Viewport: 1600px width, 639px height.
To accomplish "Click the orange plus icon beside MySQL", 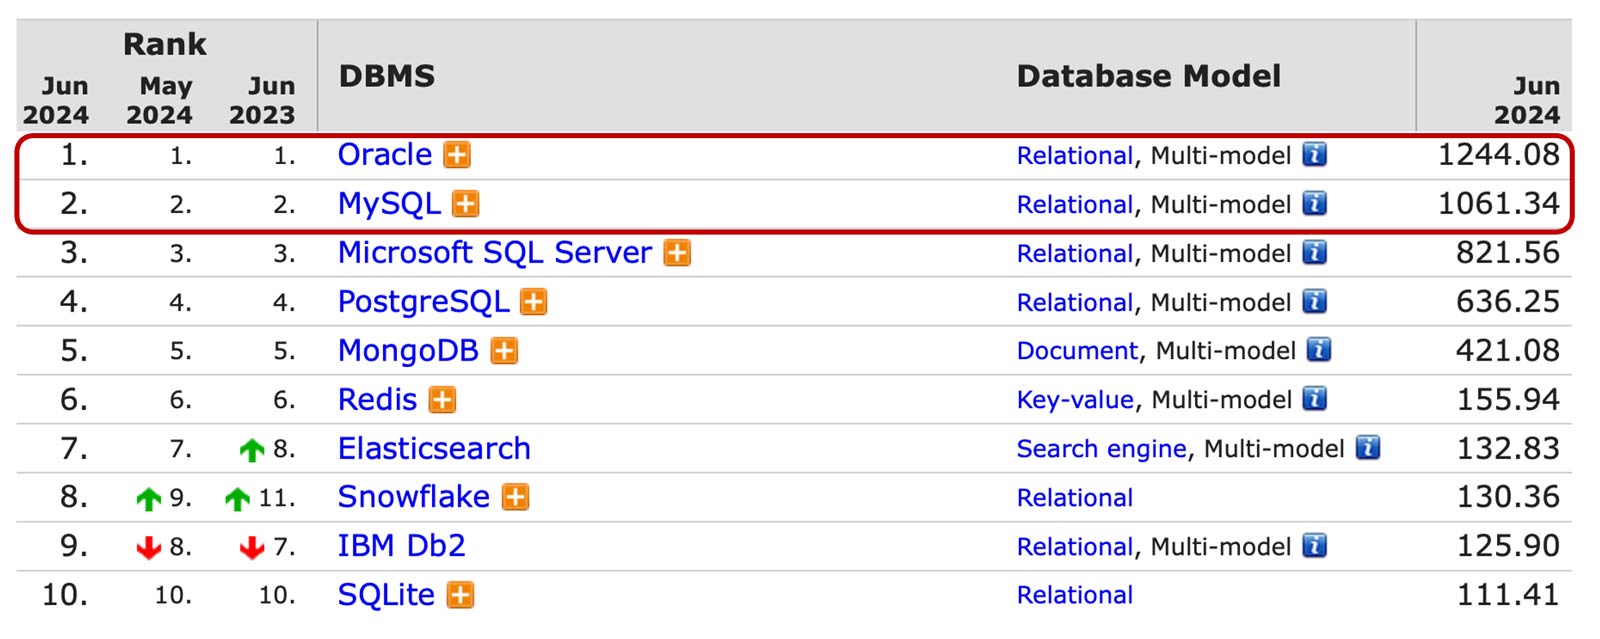I will [465, 204].
